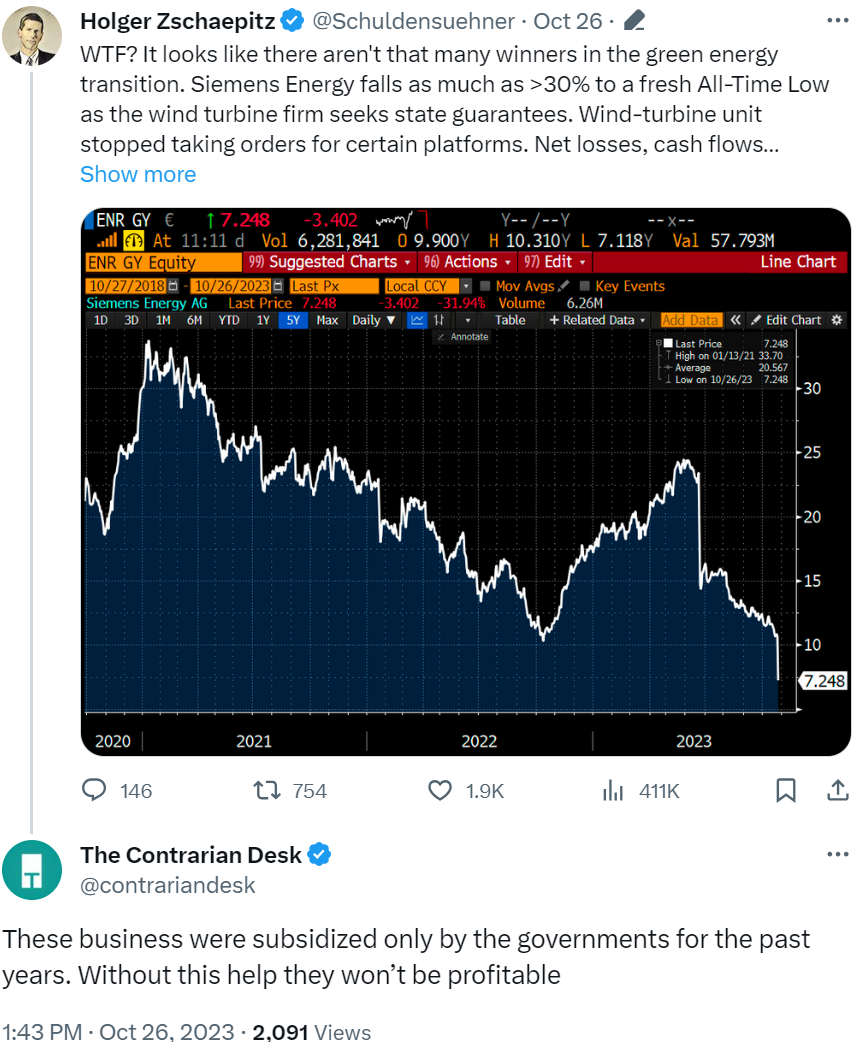The image size is (853, 1042).
Task: Click the ENR GY Equity input field
Action: (x=162, y=262)
